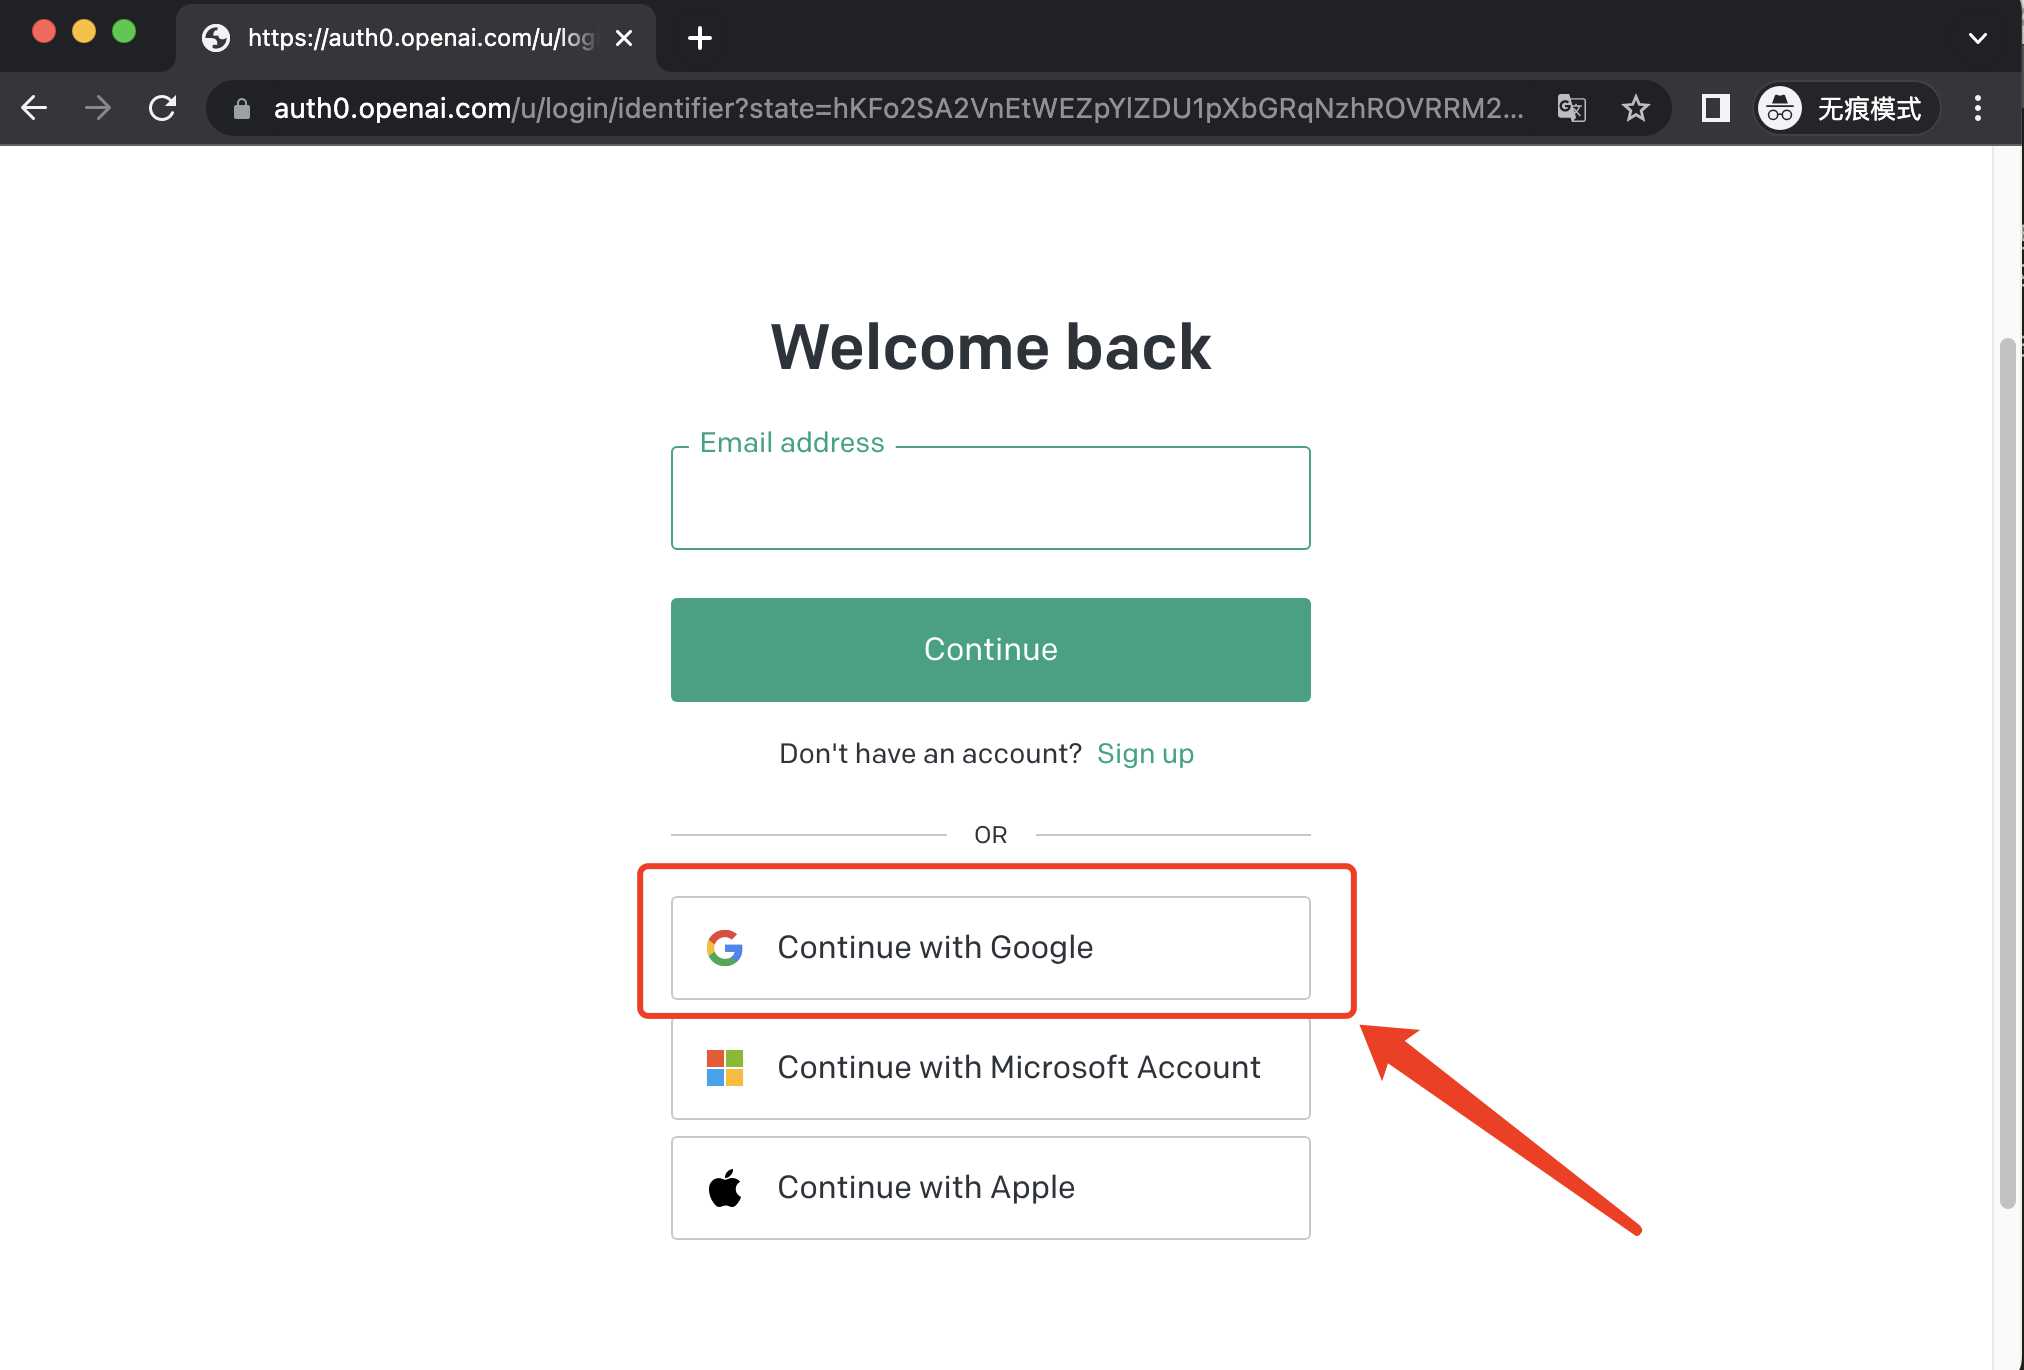Toggle the browser side panel icon
The image size is (2024, 1370).
click(x=1715, y=108)
